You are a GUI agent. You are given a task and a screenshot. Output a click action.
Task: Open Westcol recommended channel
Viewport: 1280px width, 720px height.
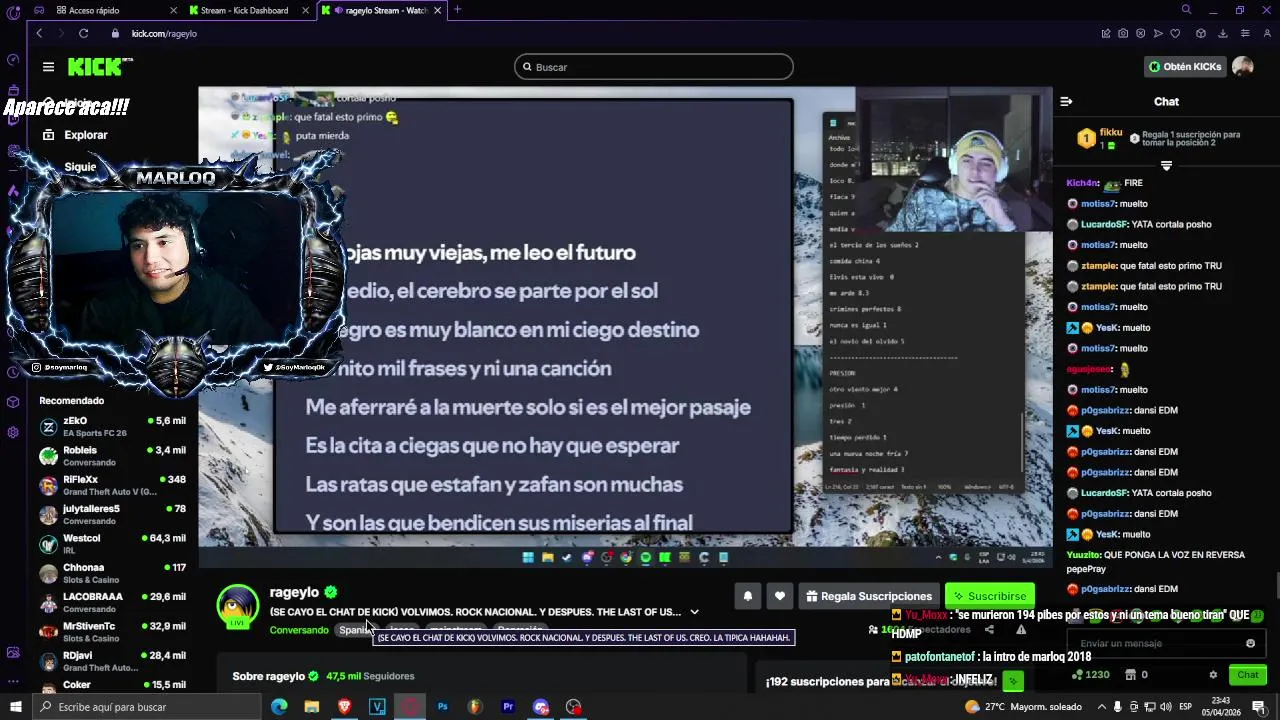coord(113,544)
